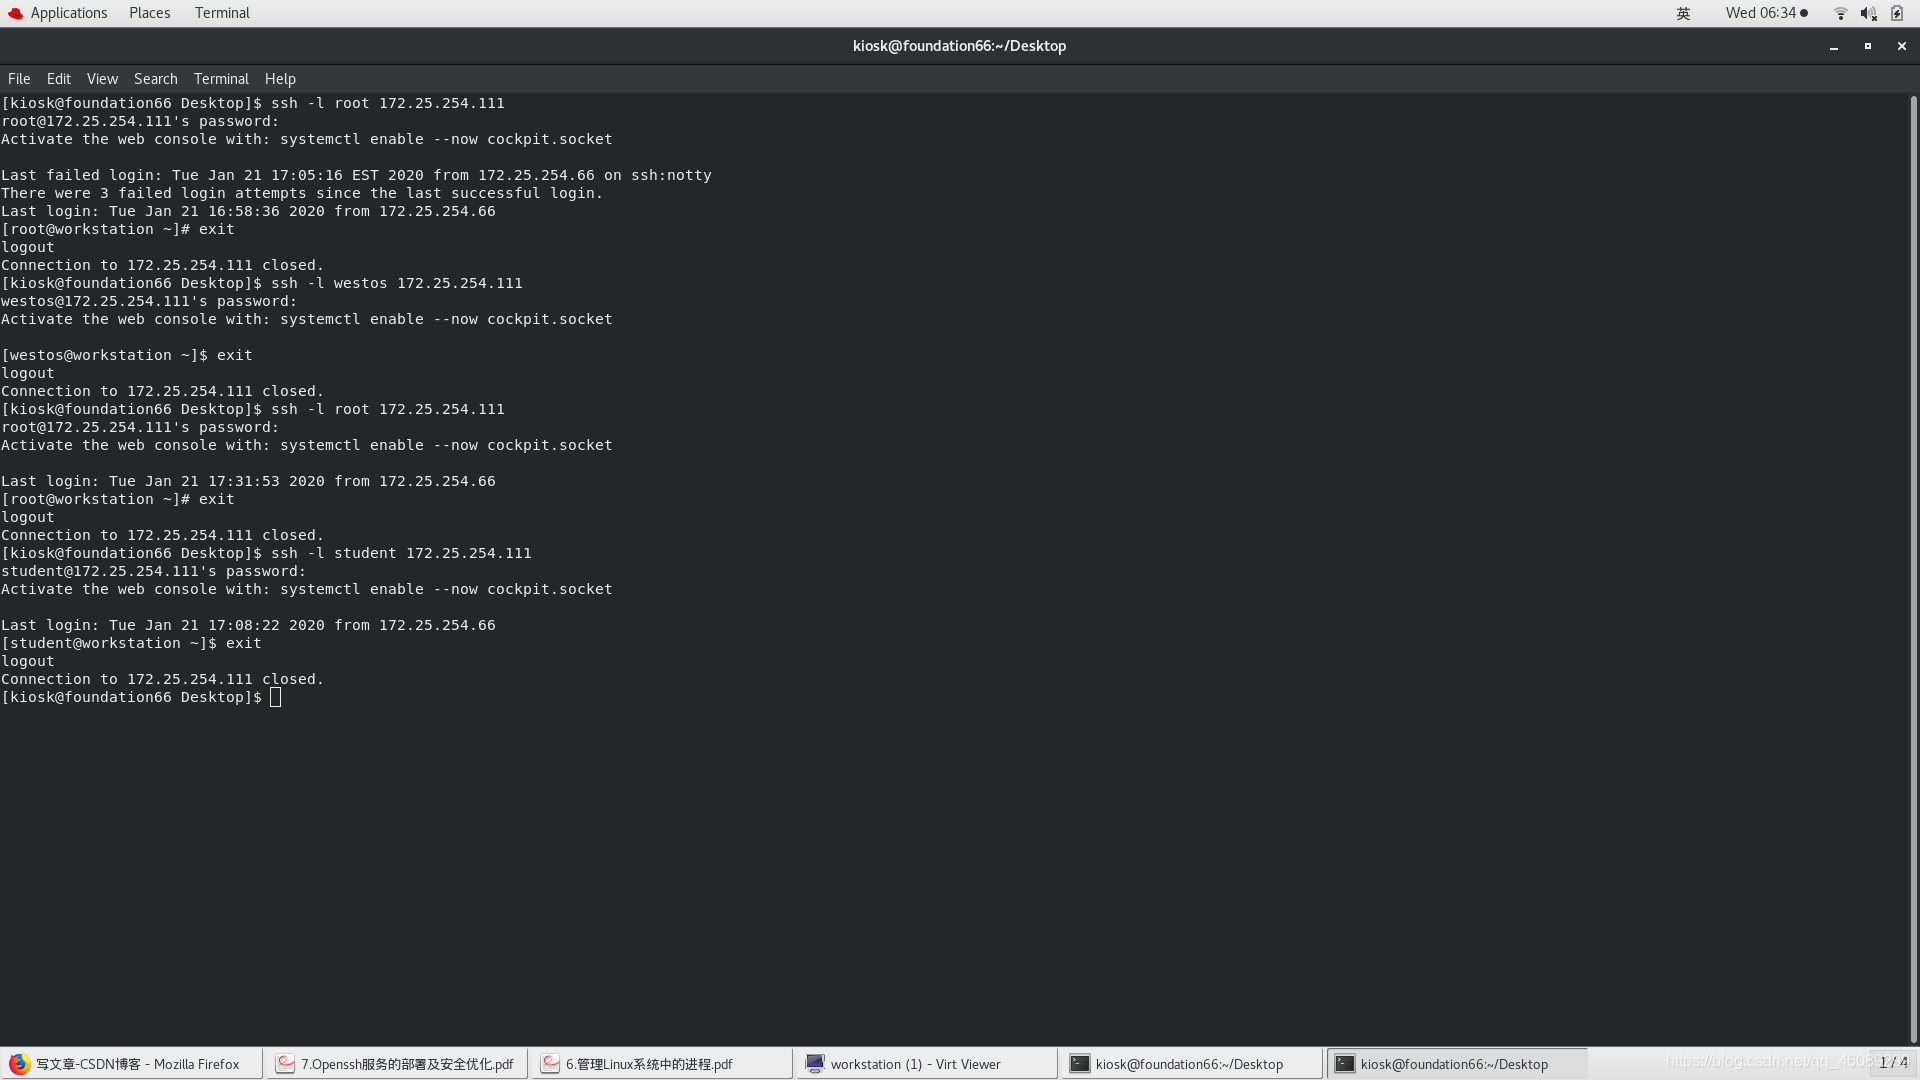Select the Help menu option
Image resolution: width=1920 pixels, height=1080 pixels.
pyautogui.click(x=280, y=78)
